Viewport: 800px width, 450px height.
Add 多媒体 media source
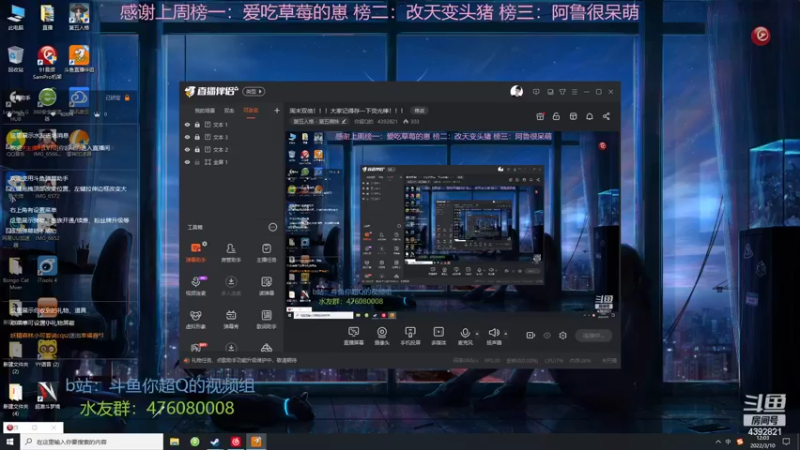[438, 336]
